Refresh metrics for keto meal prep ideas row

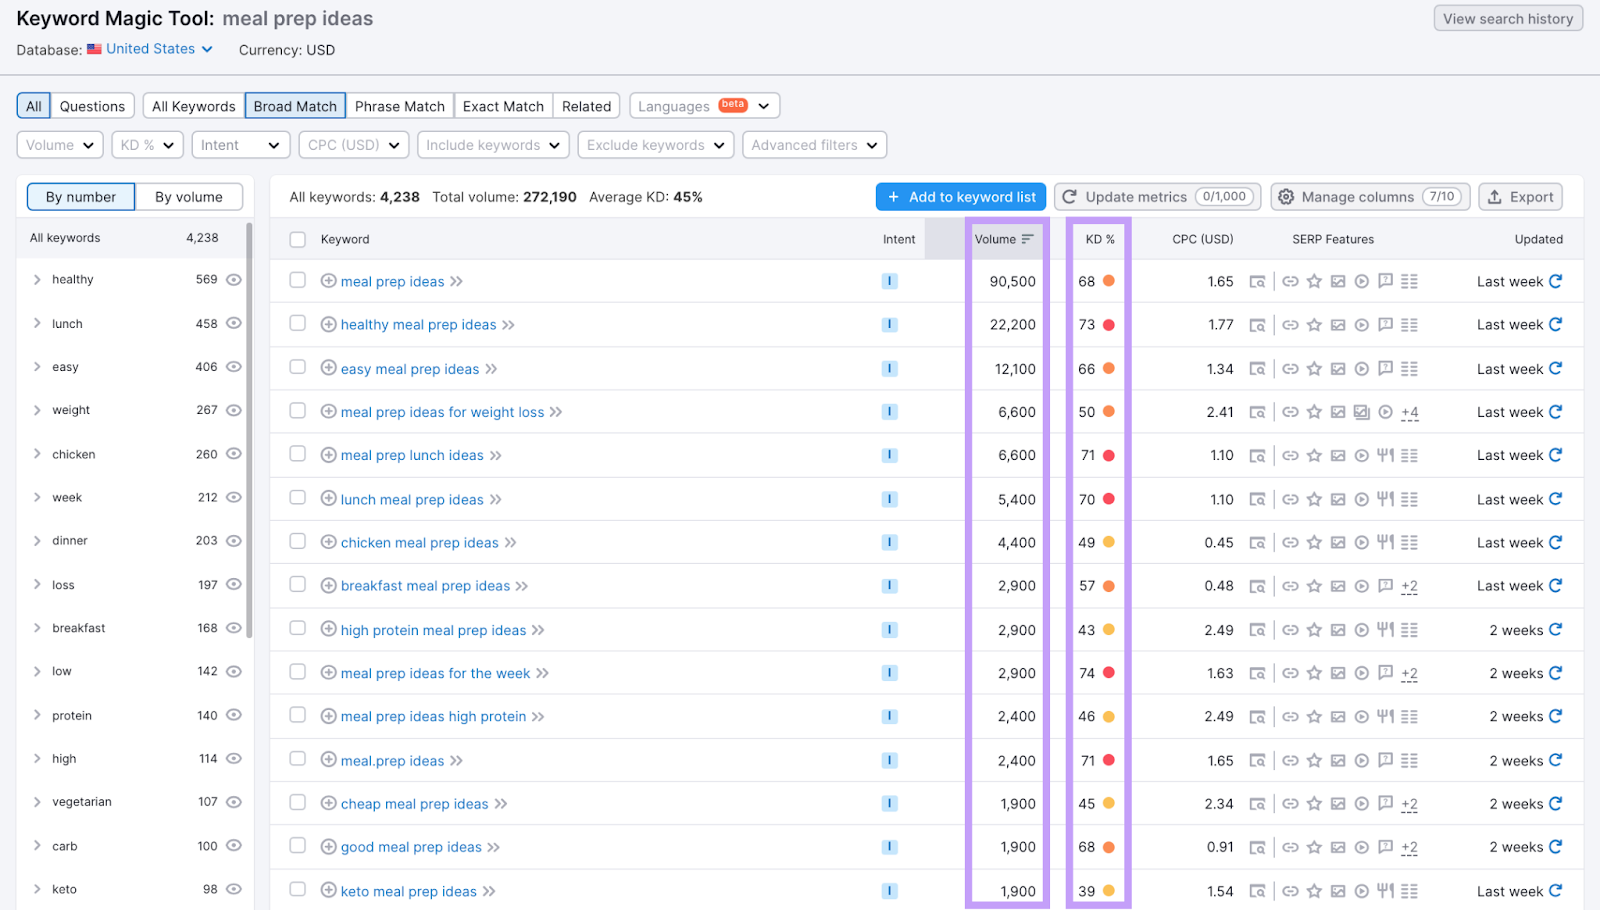tap(1555, 891)
